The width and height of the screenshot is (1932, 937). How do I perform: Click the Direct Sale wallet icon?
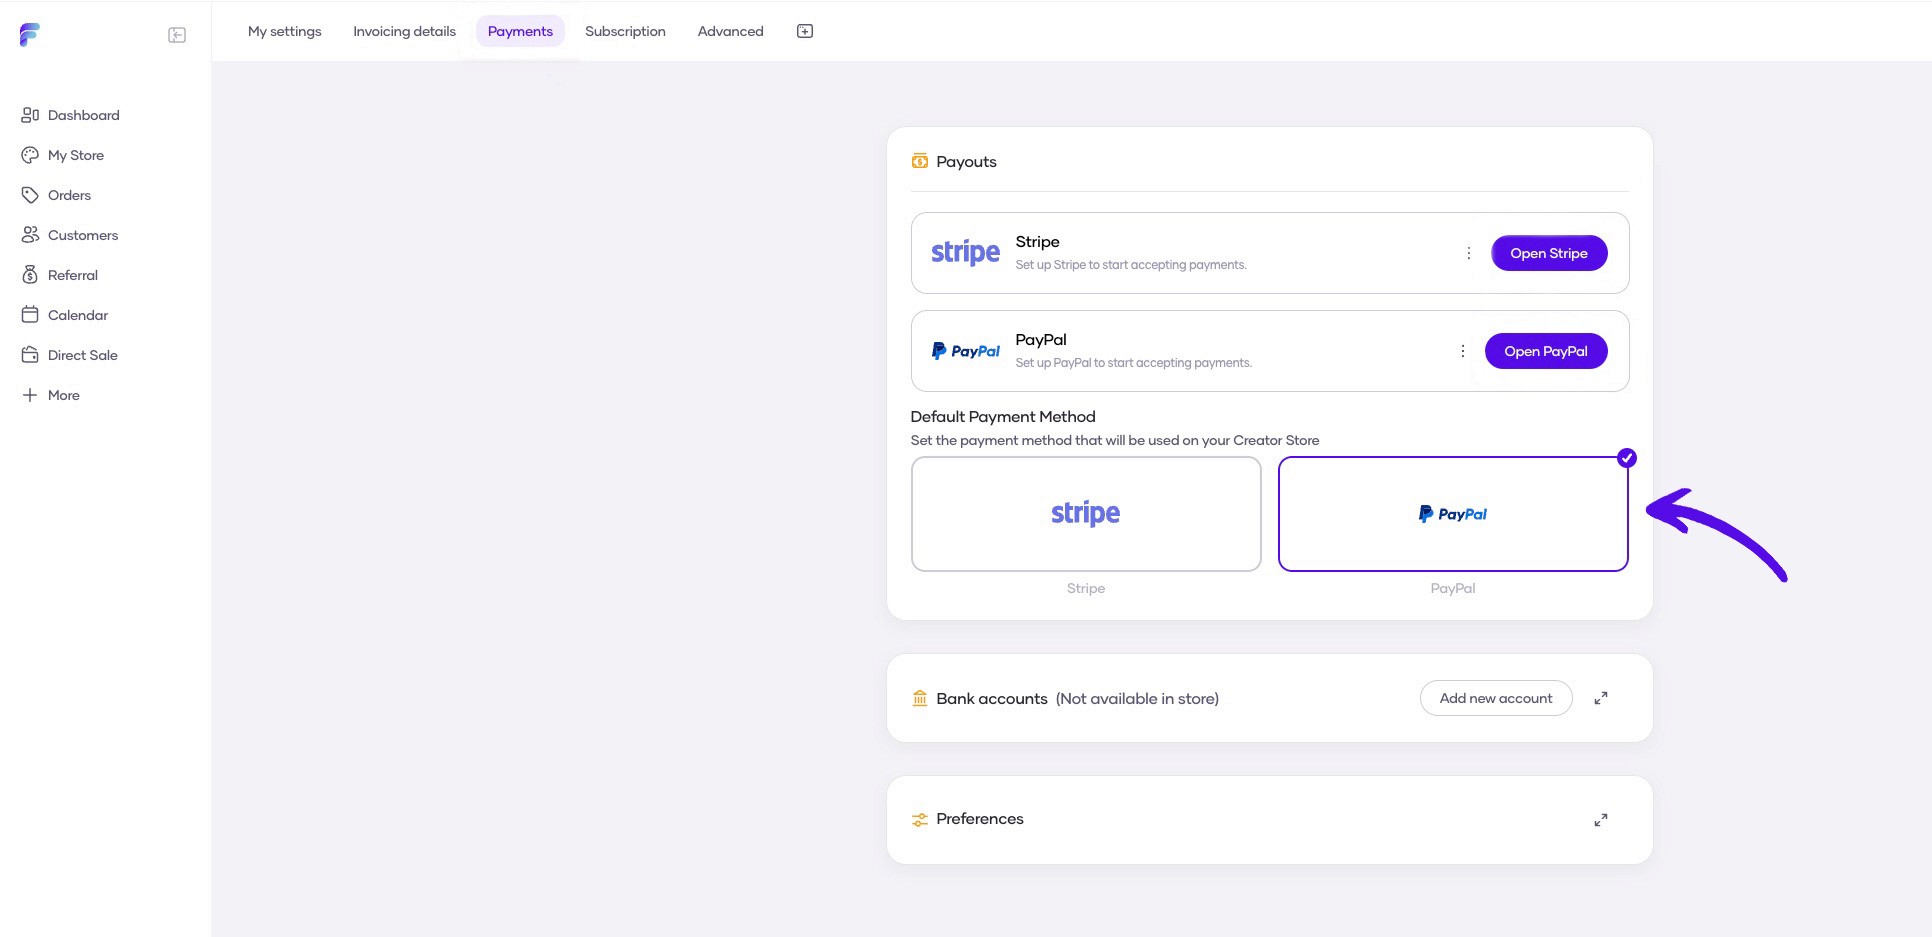tap(30, 355)
